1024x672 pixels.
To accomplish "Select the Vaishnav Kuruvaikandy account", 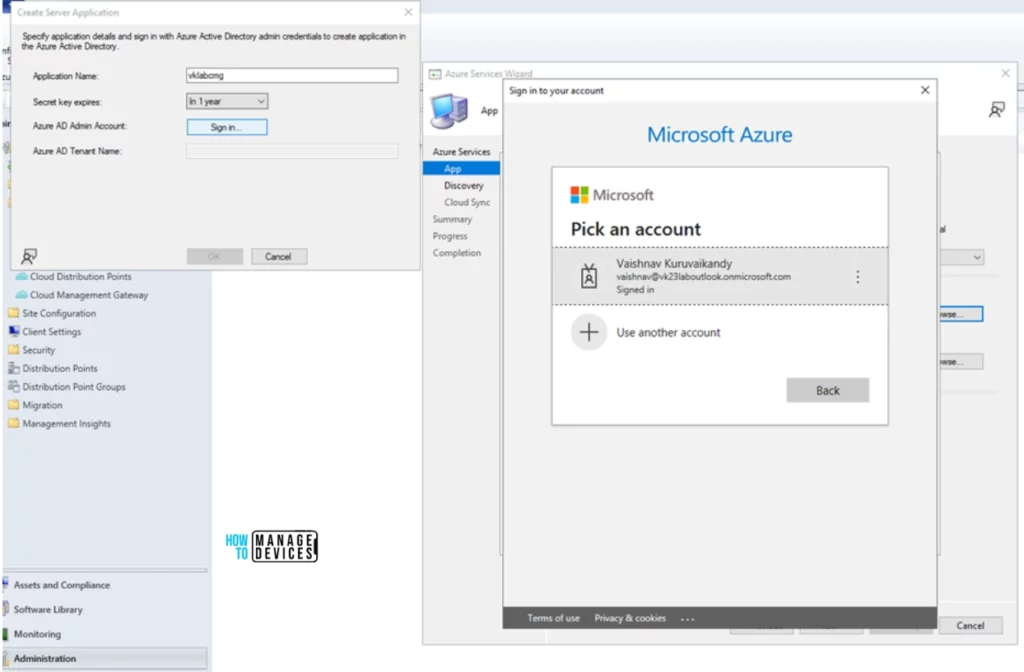I will tap(720, 276).
